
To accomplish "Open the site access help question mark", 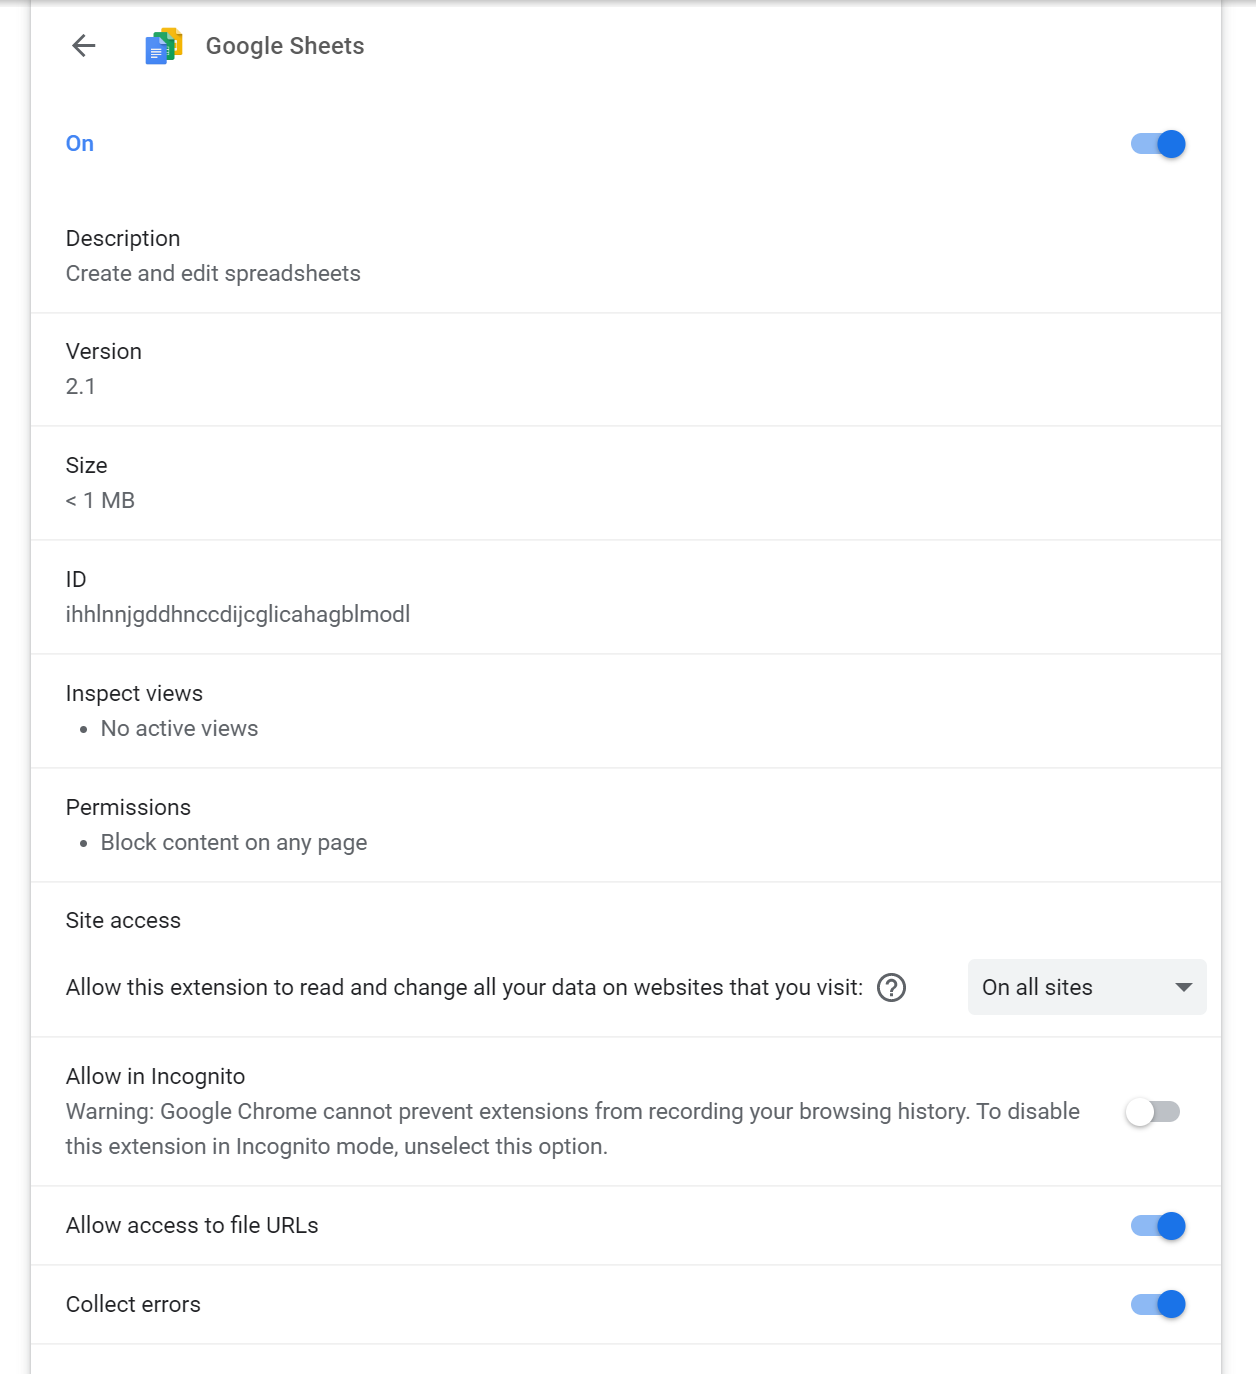I will point(891,988).
